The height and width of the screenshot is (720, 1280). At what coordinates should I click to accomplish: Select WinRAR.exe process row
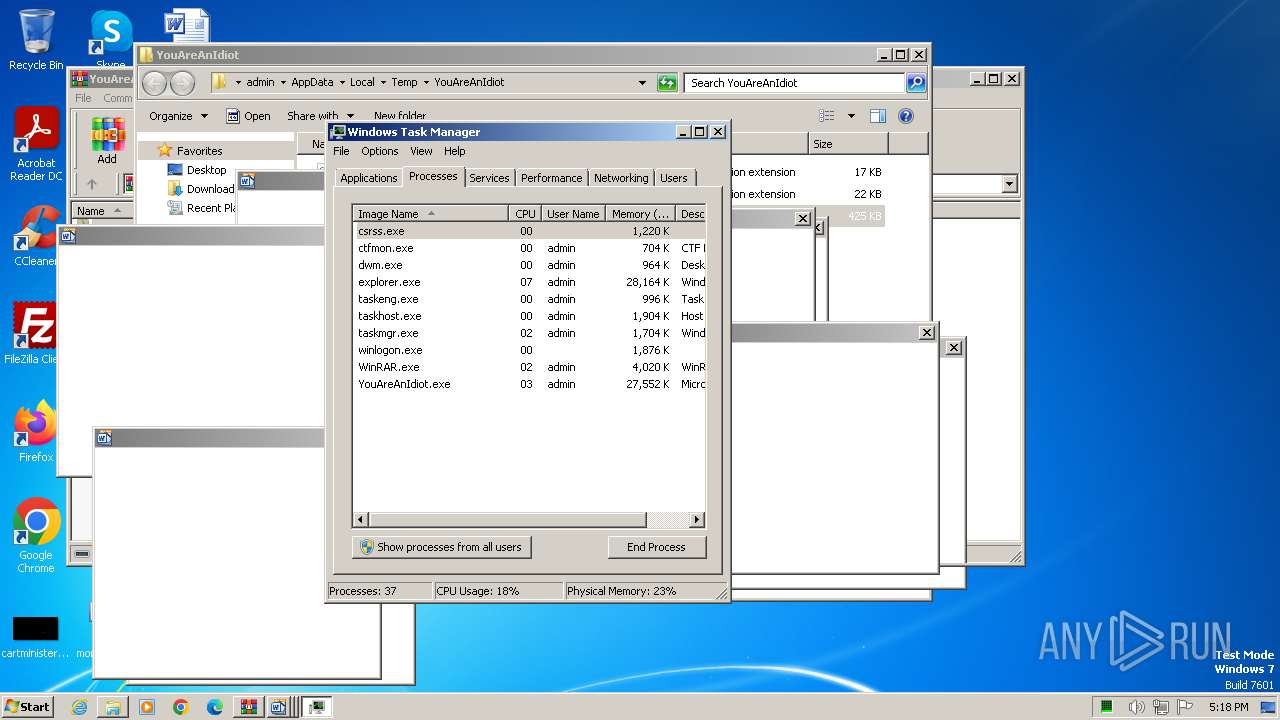pos(530,367)
